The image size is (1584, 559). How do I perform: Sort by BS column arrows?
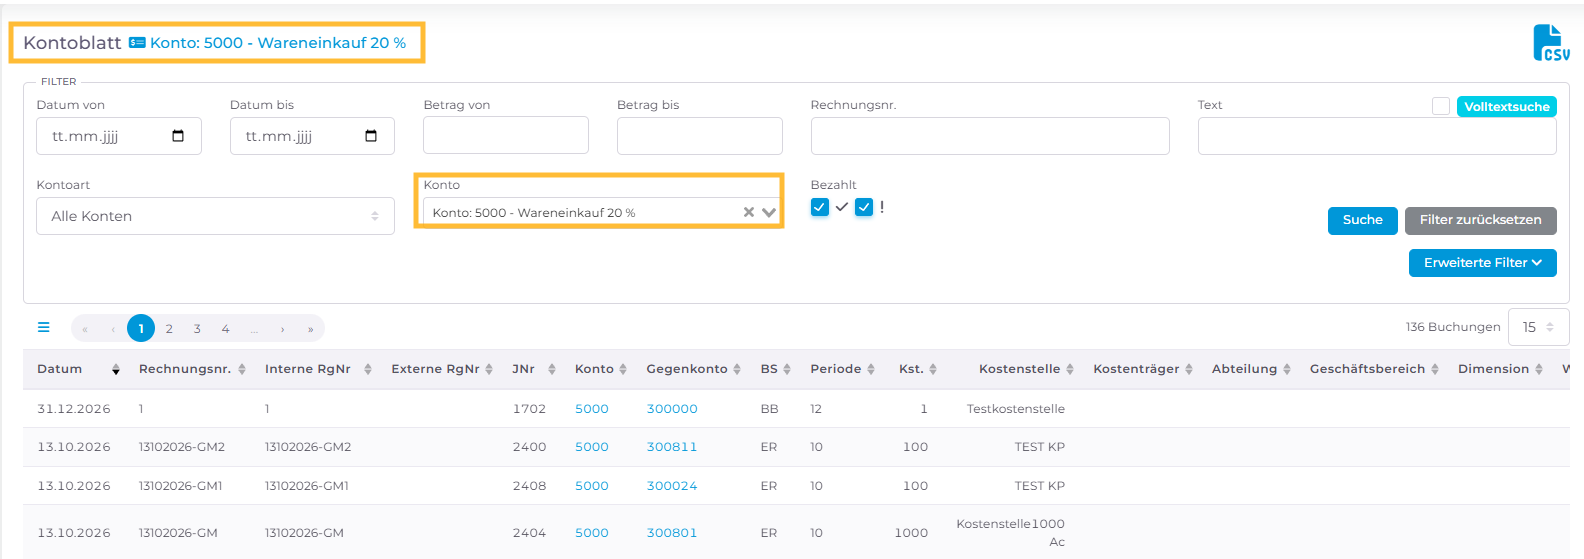point(787,369)
